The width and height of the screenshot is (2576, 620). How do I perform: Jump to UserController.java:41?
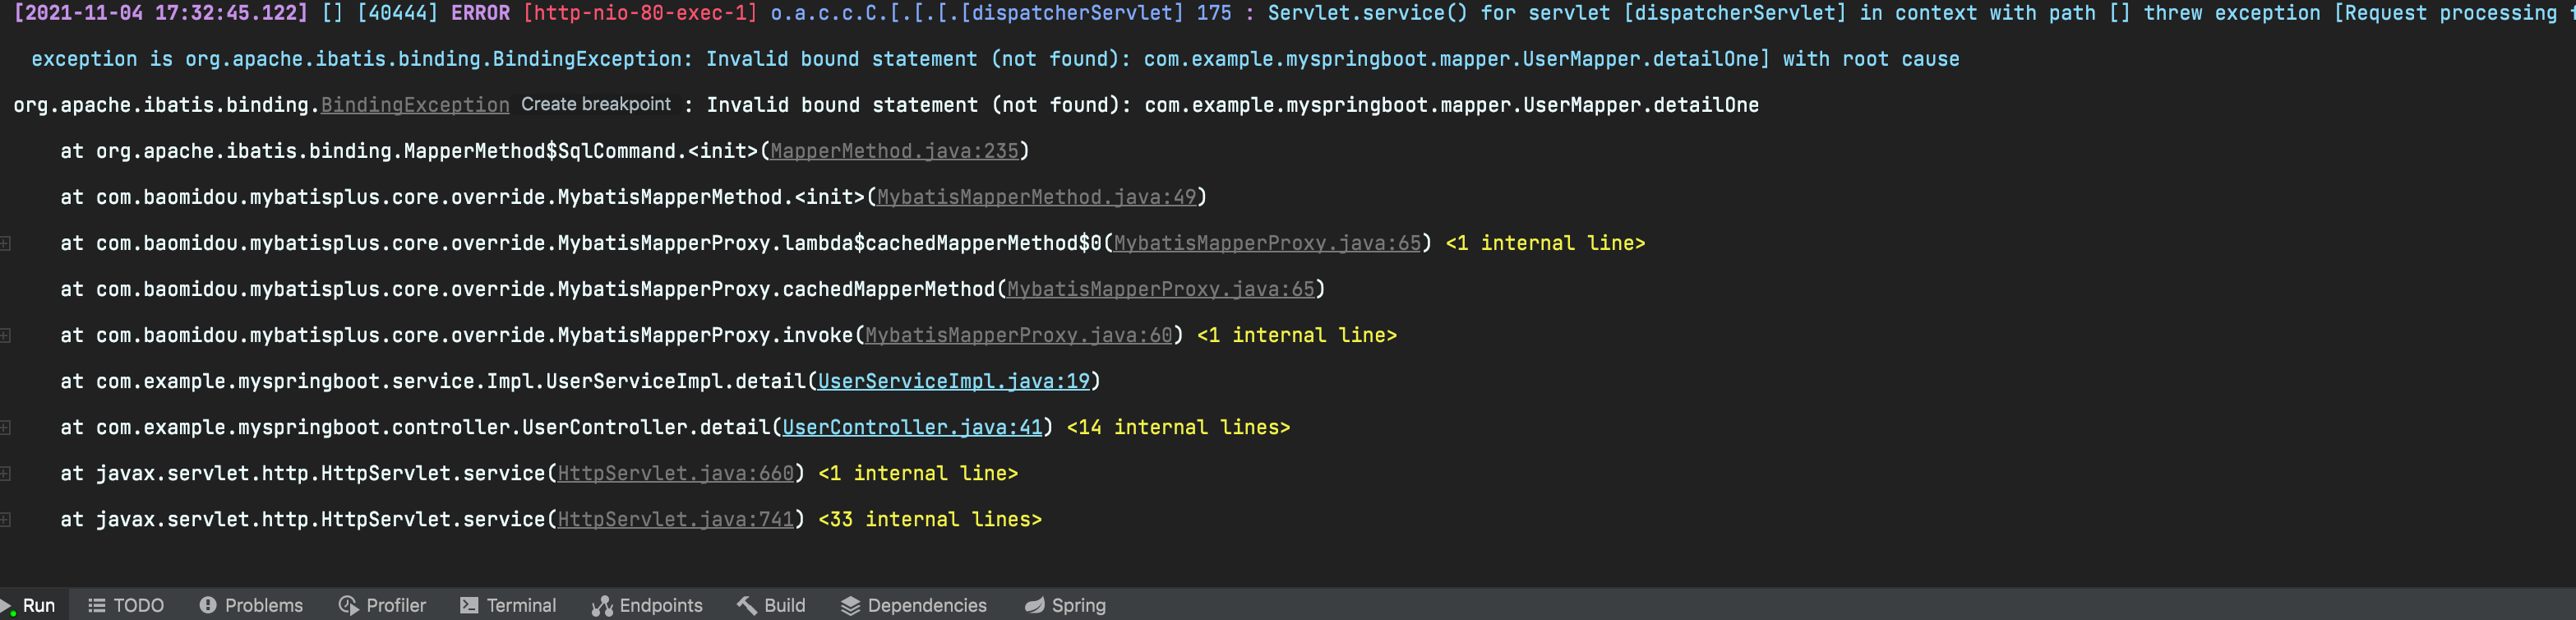pyautogui.click(x=912, y=428)
